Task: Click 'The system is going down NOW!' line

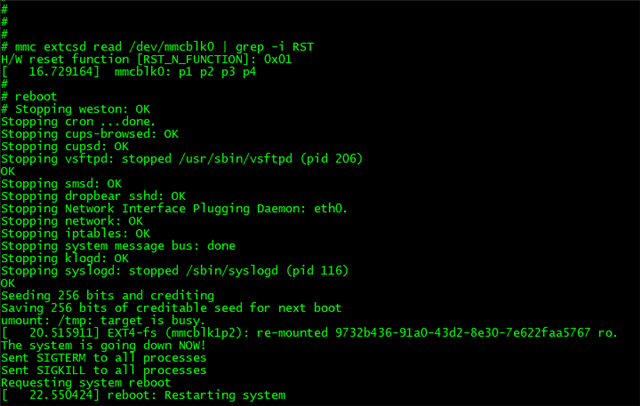Action: coord(104,346)
